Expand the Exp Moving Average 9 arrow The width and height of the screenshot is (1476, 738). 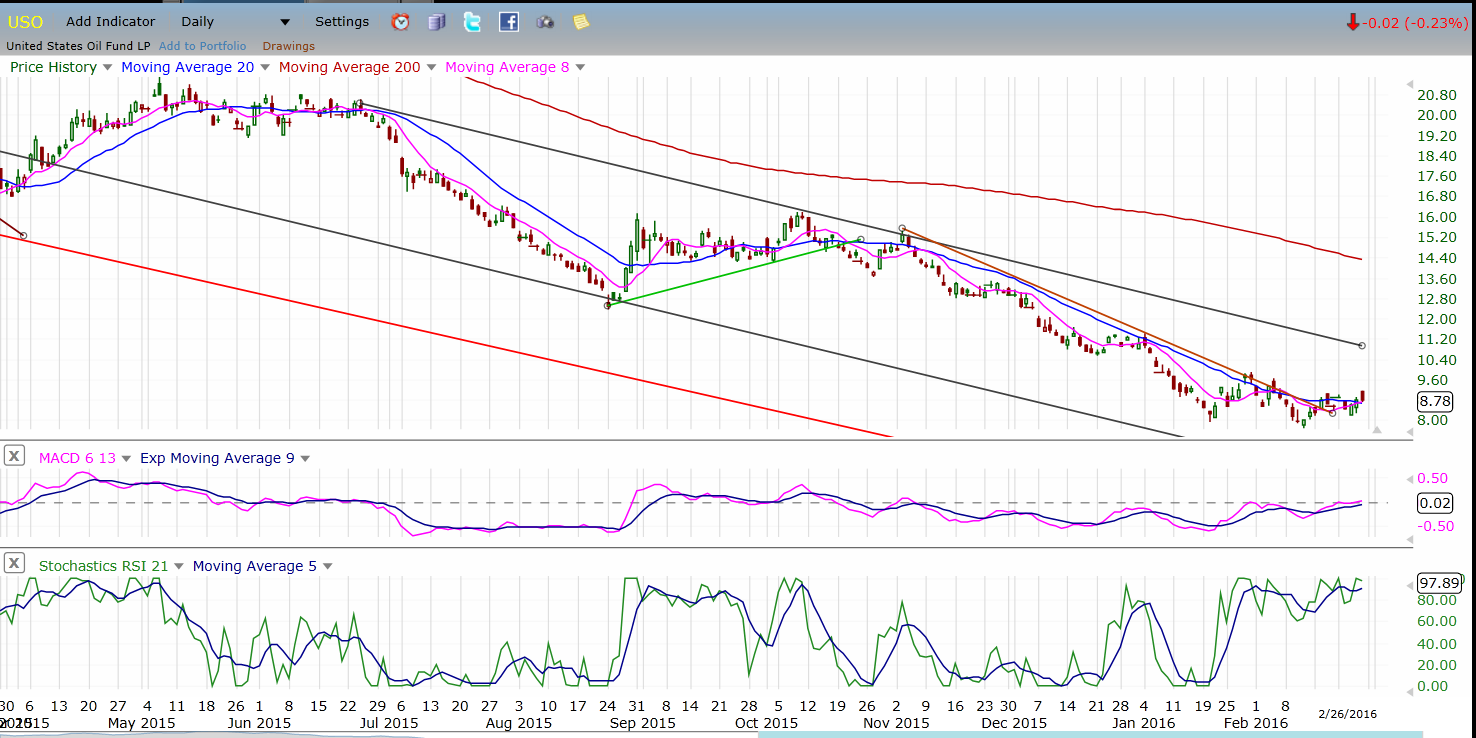pyautogui.click(x=305, y=459)
